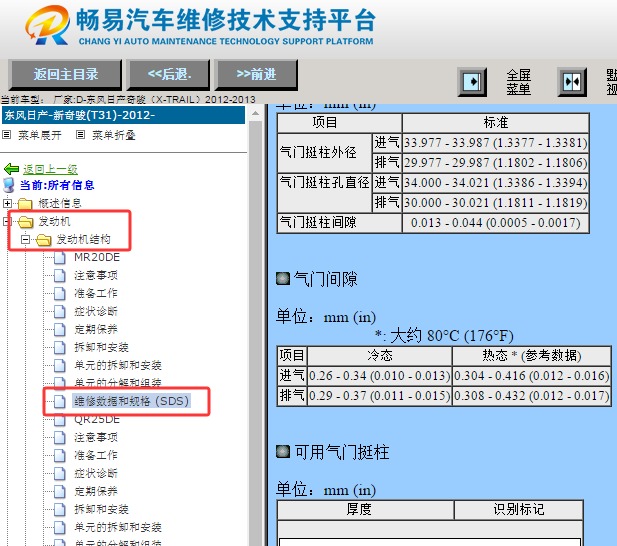Click the bullet icon beside 气门间隙
617x546 pixels.
tap(283, 279)
